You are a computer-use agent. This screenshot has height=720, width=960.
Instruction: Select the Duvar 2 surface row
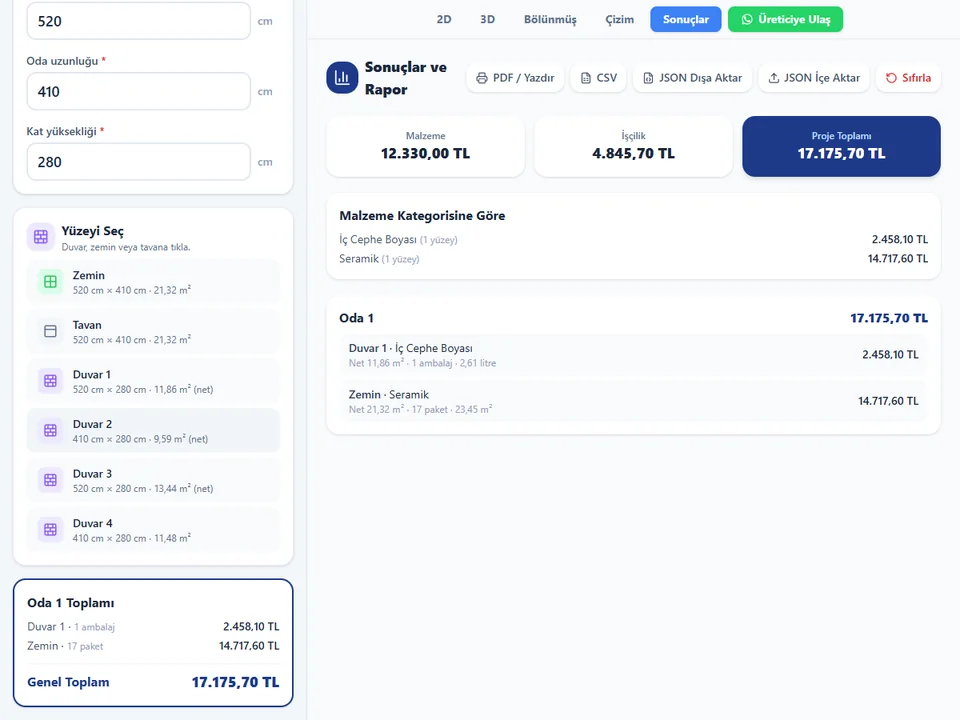coord(153,430)
